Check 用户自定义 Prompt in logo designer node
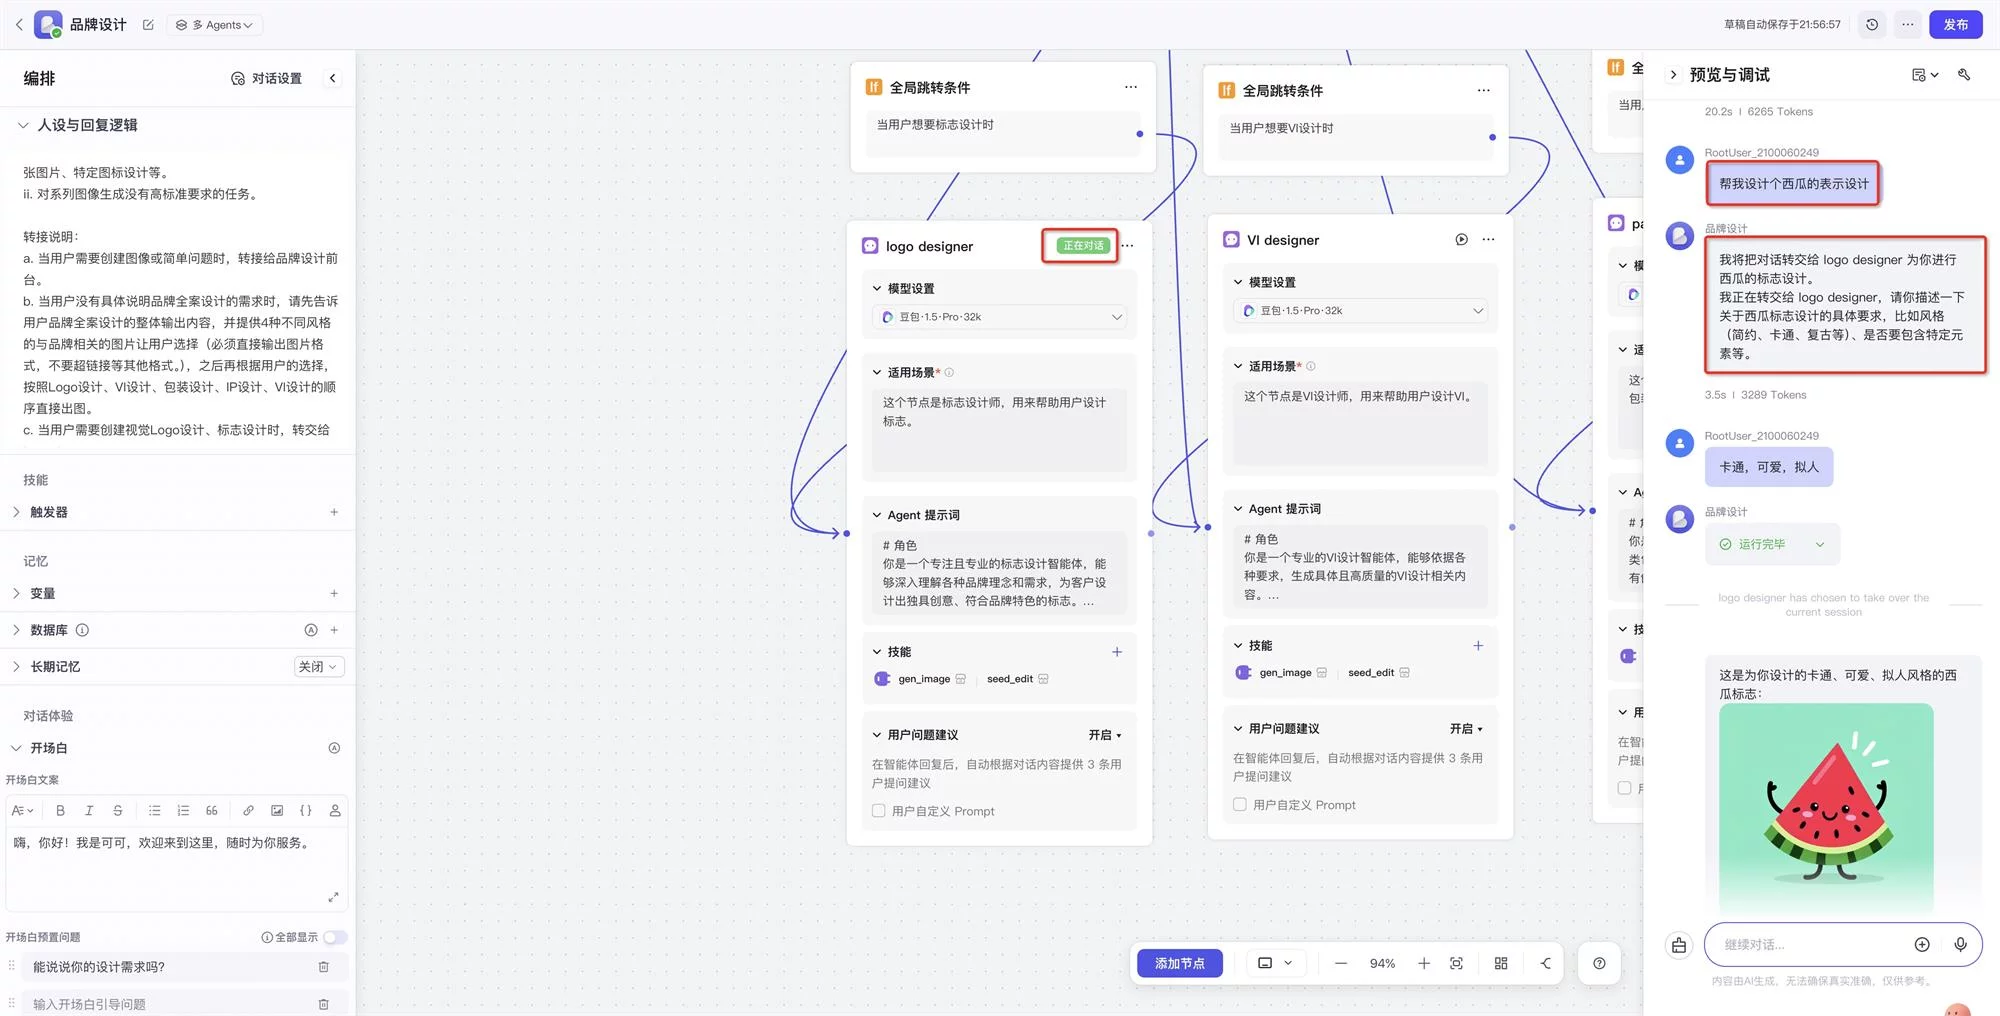 point(879,811)
